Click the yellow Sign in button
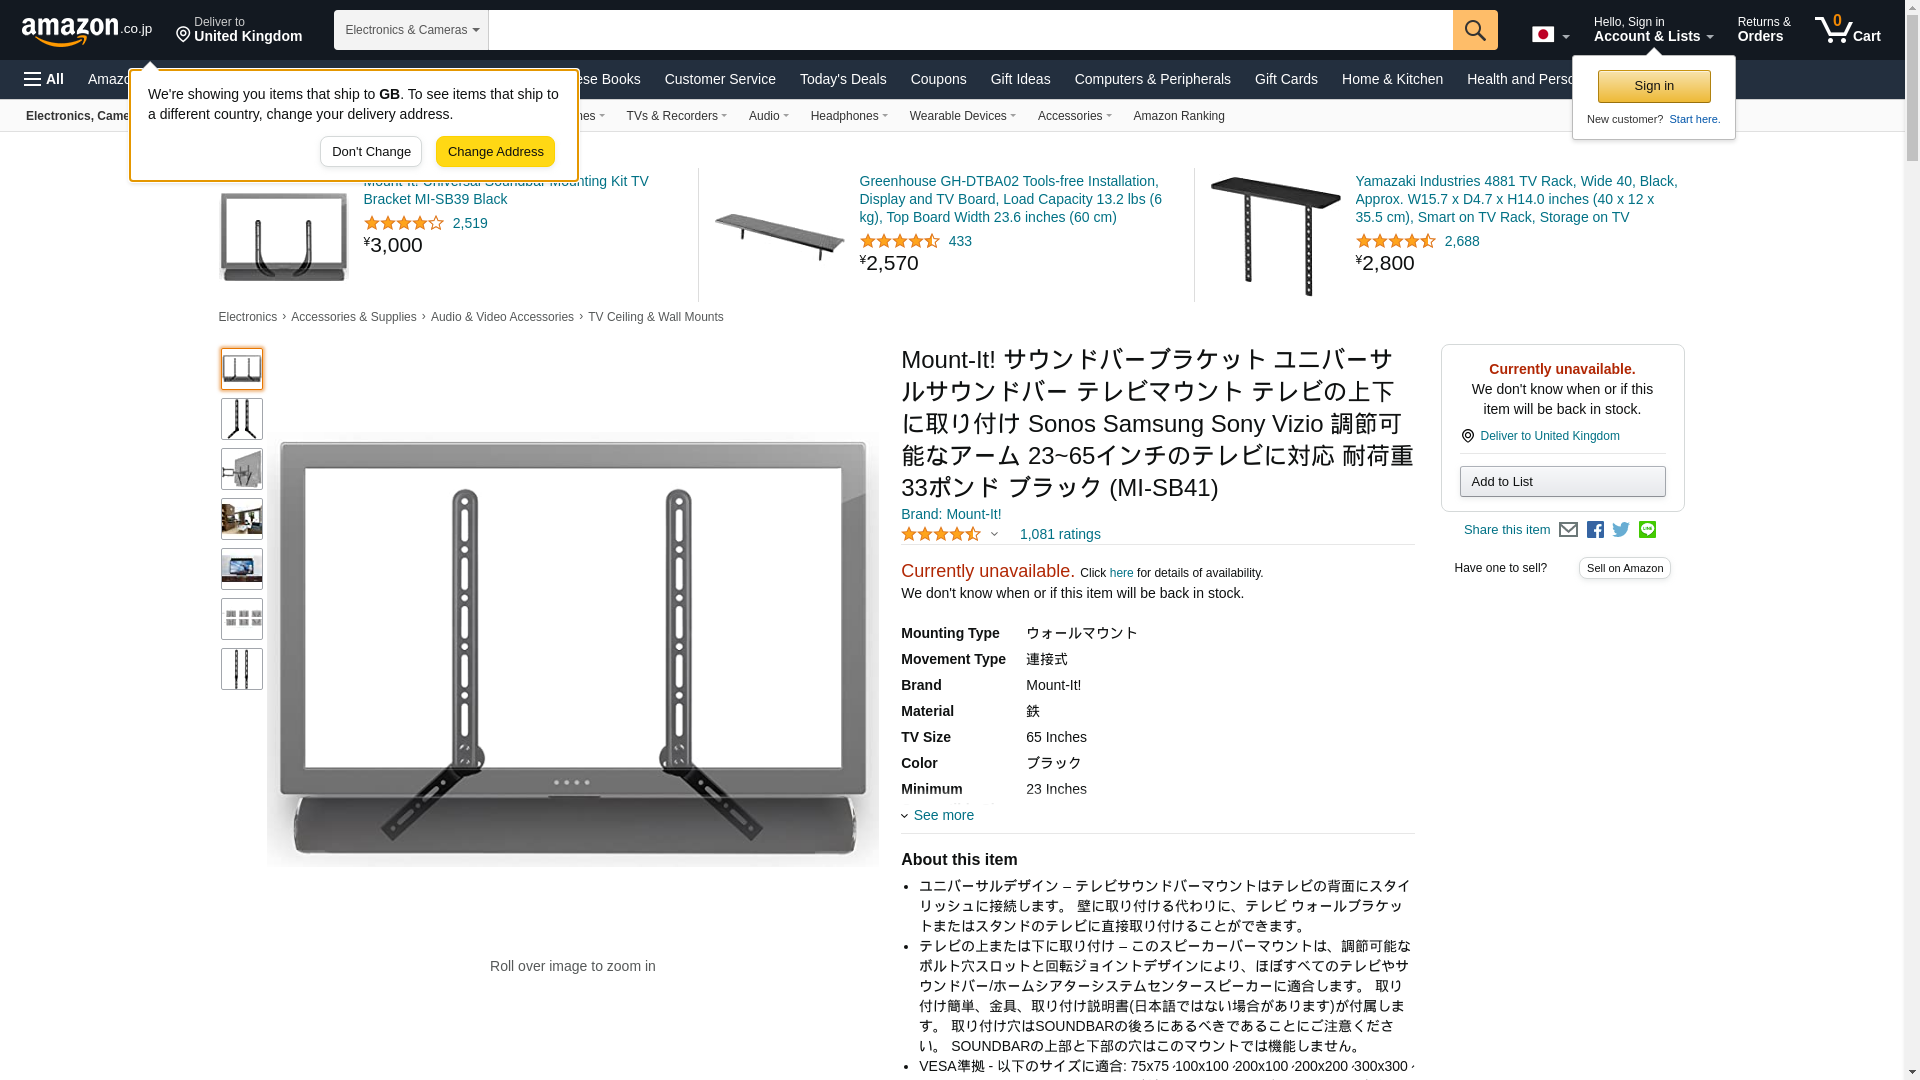This screenshot has width=1920, height=1080. [1654, 86]
